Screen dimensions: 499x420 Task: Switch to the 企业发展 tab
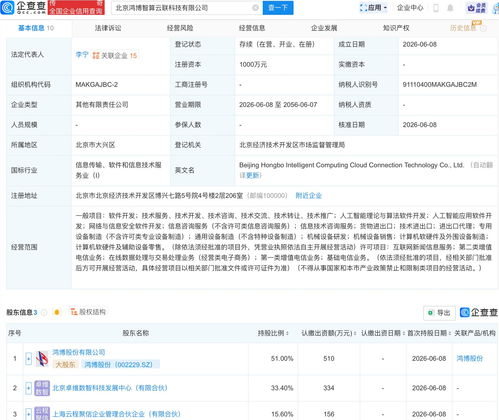pyautogui.click(x=324, y=28)
